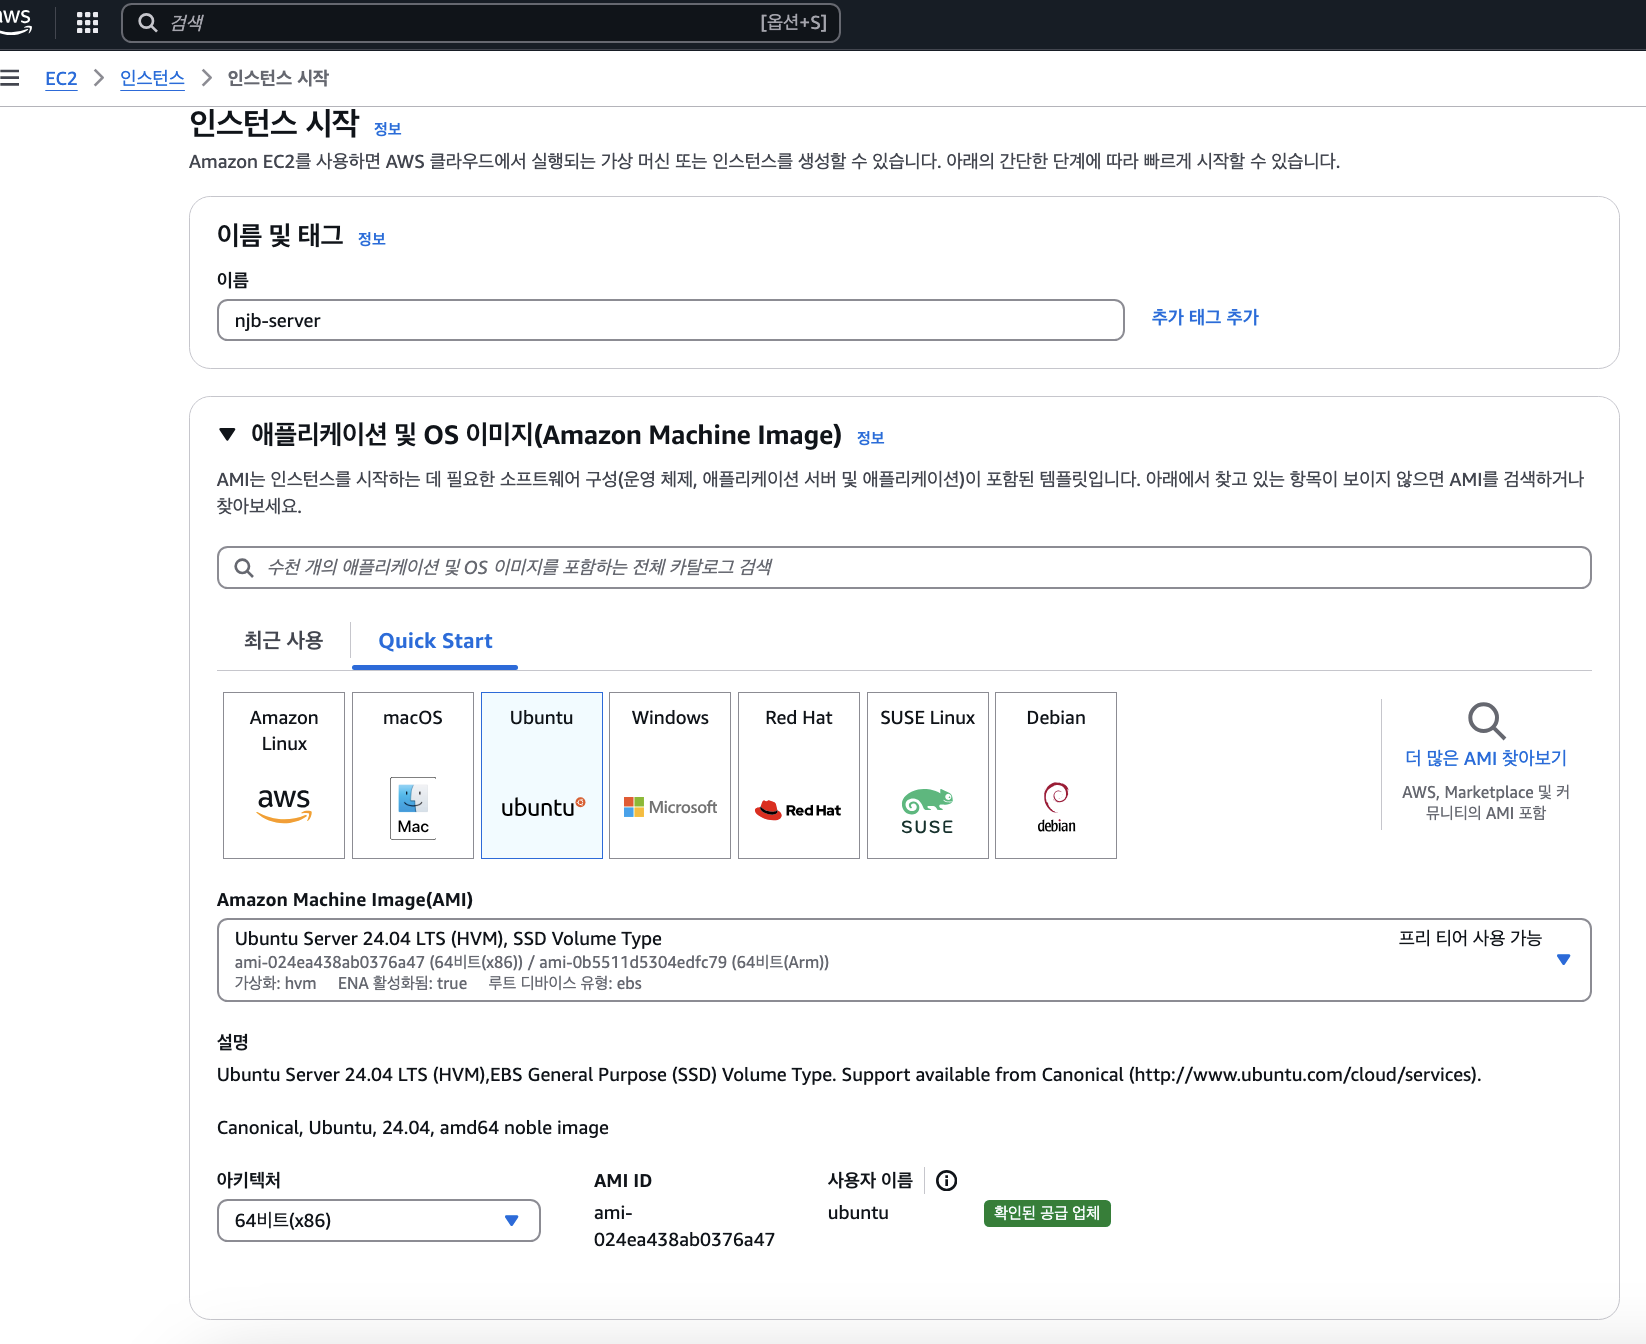Focus the top AWS 검색 bar

click(x=481, y=23)
